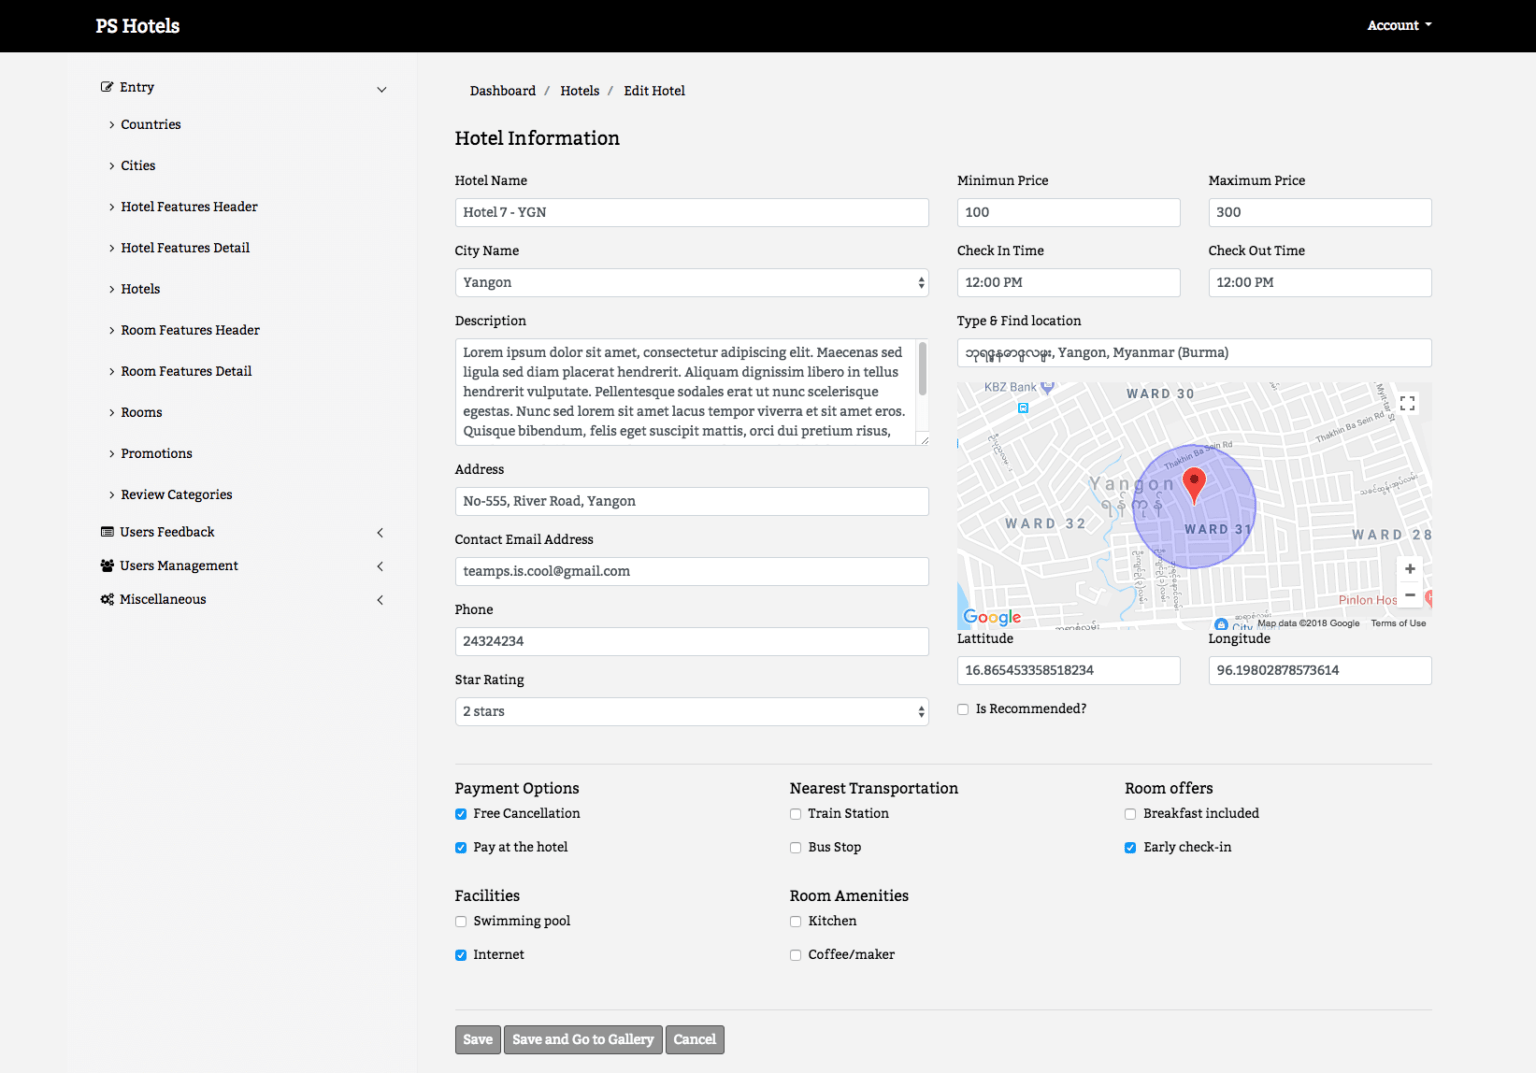
Task: Open fullscreen view on the map
Action: pos(1408,402)
